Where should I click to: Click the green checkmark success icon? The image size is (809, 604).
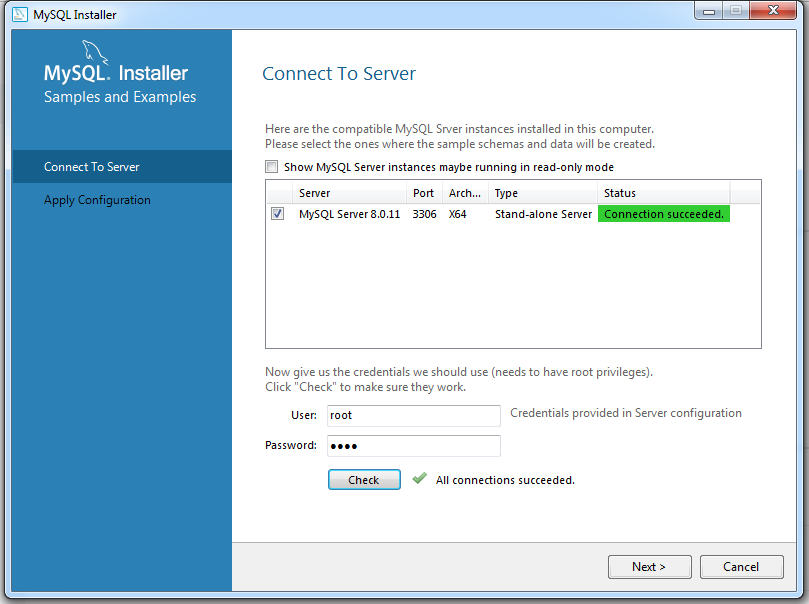click(x=419, y=479)
